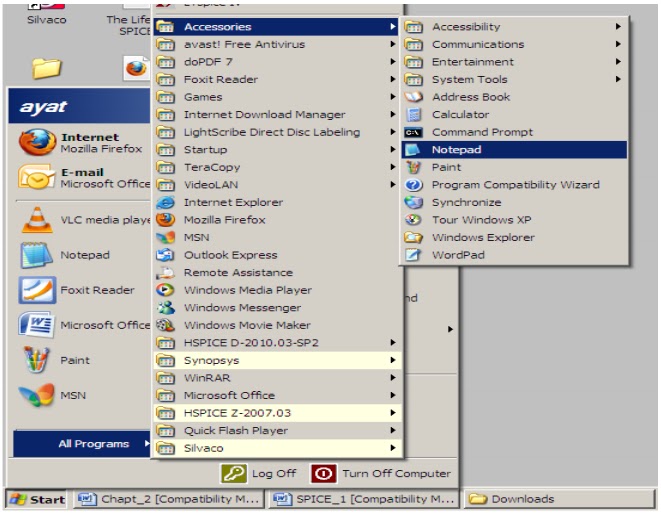Click the Start button
This screenshot has height=513, width=661.
tap(37, 500)
